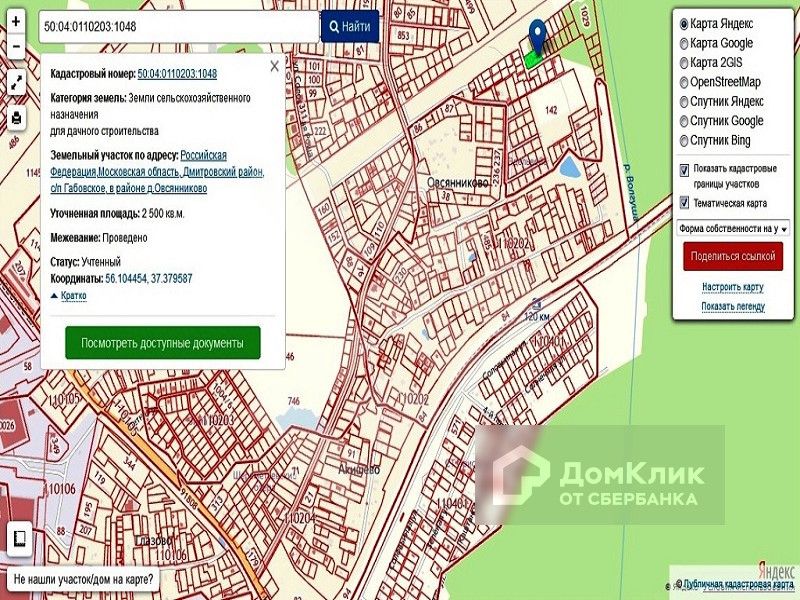
Task: Click the Яндекс logo on map
Action: [776, 570]
